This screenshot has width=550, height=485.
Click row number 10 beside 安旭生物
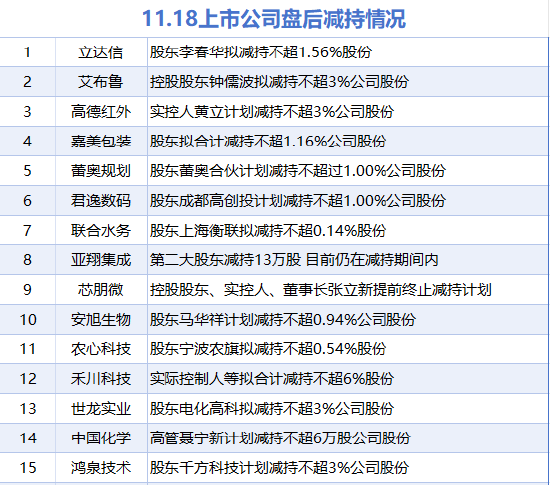(28, 319)
